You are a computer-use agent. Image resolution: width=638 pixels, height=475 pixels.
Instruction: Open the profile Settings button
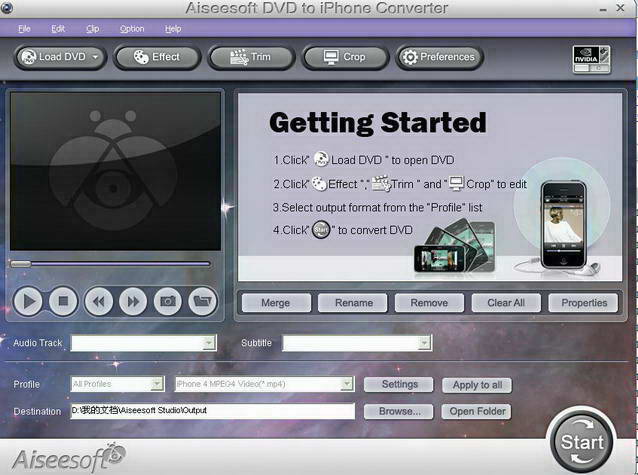(399, 385)
